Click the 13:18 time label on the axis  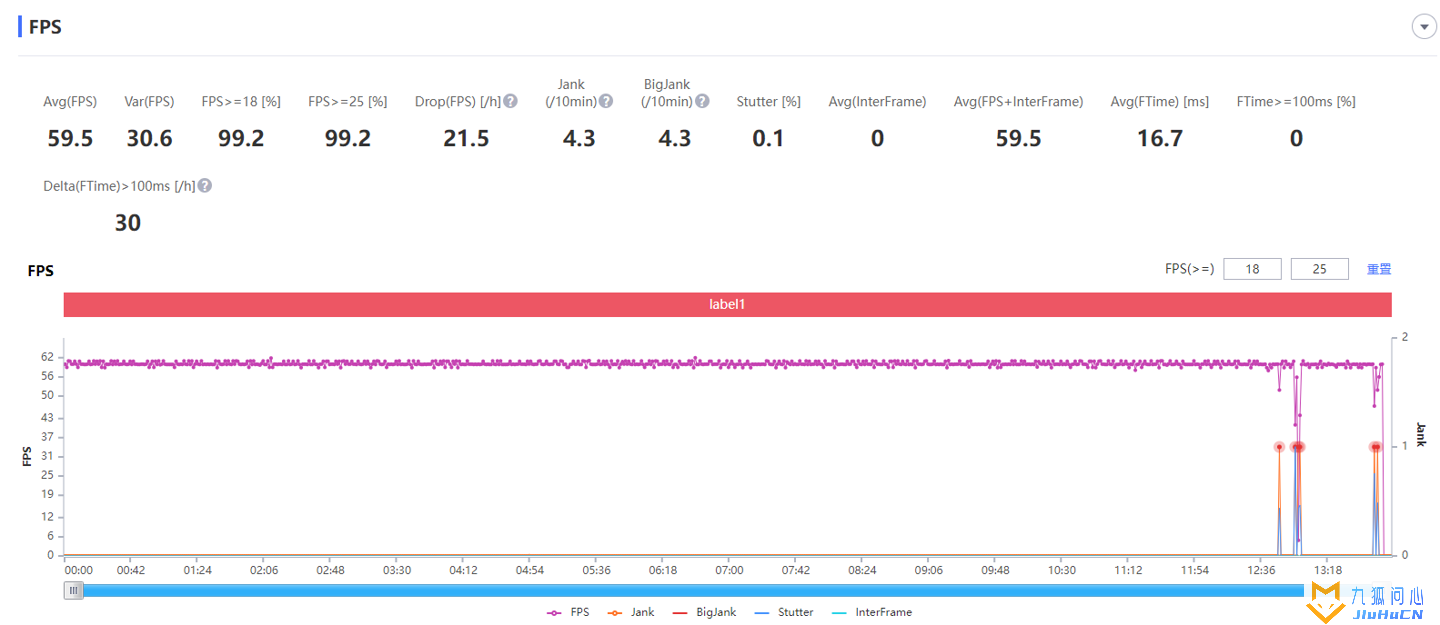click(1327, 570)
